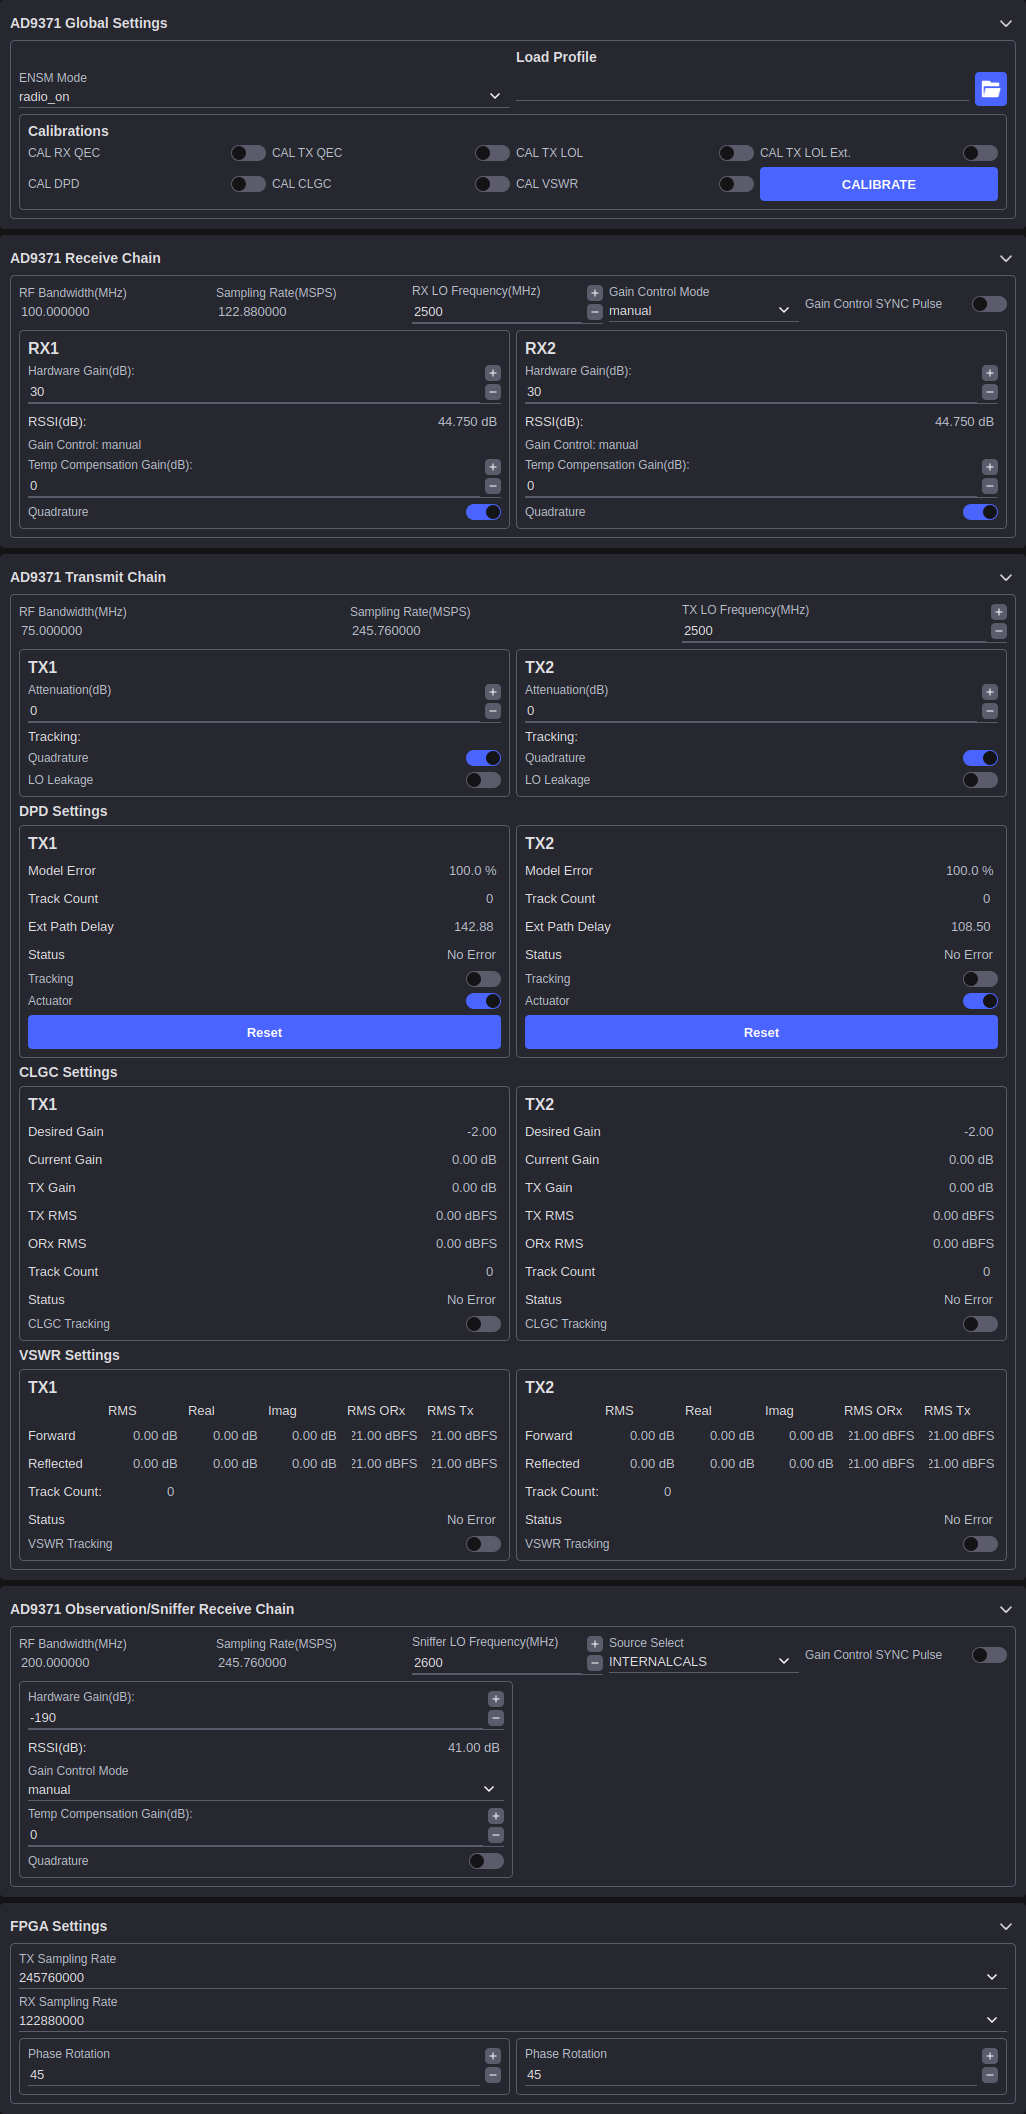This screenshot has height=2114, width=1026.
Task: Open TX Sampling Rate dropdown
Action: pos(513,1978)
